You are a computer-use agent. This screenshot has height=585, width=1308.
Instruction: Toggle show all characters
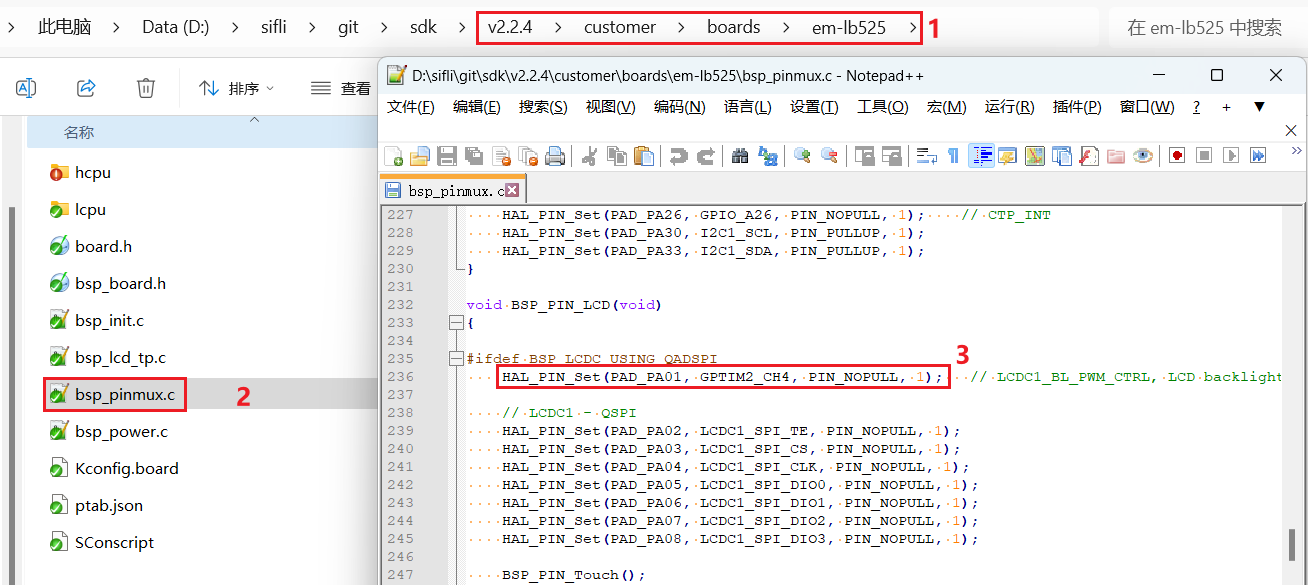click(x=953, y=156)
